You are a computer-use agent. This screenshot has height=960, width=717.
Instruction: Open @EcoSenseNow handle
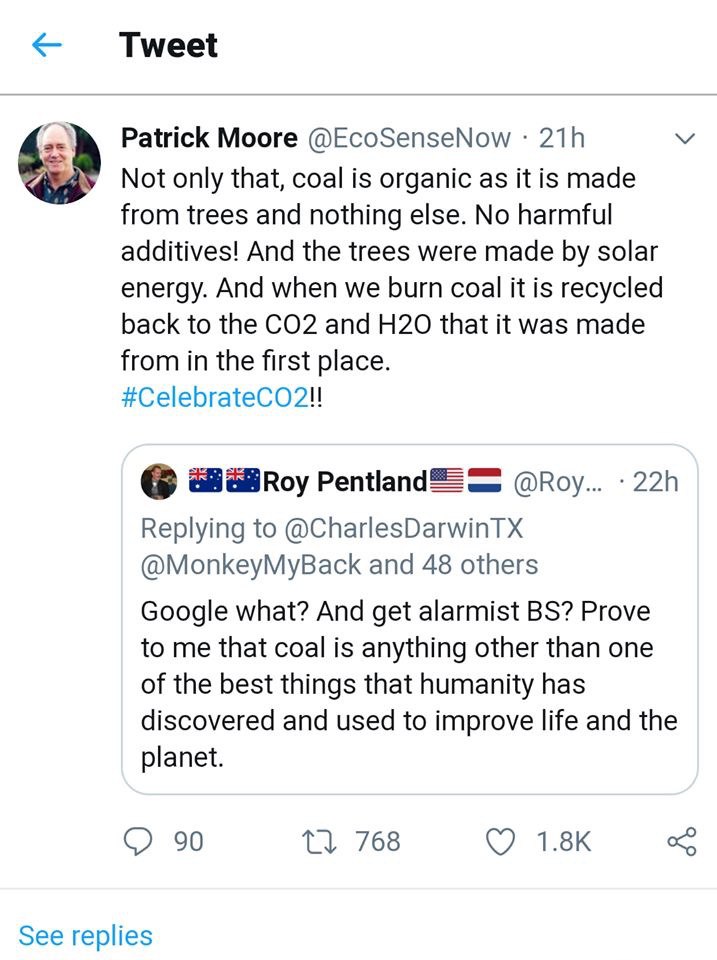[408, 138]
